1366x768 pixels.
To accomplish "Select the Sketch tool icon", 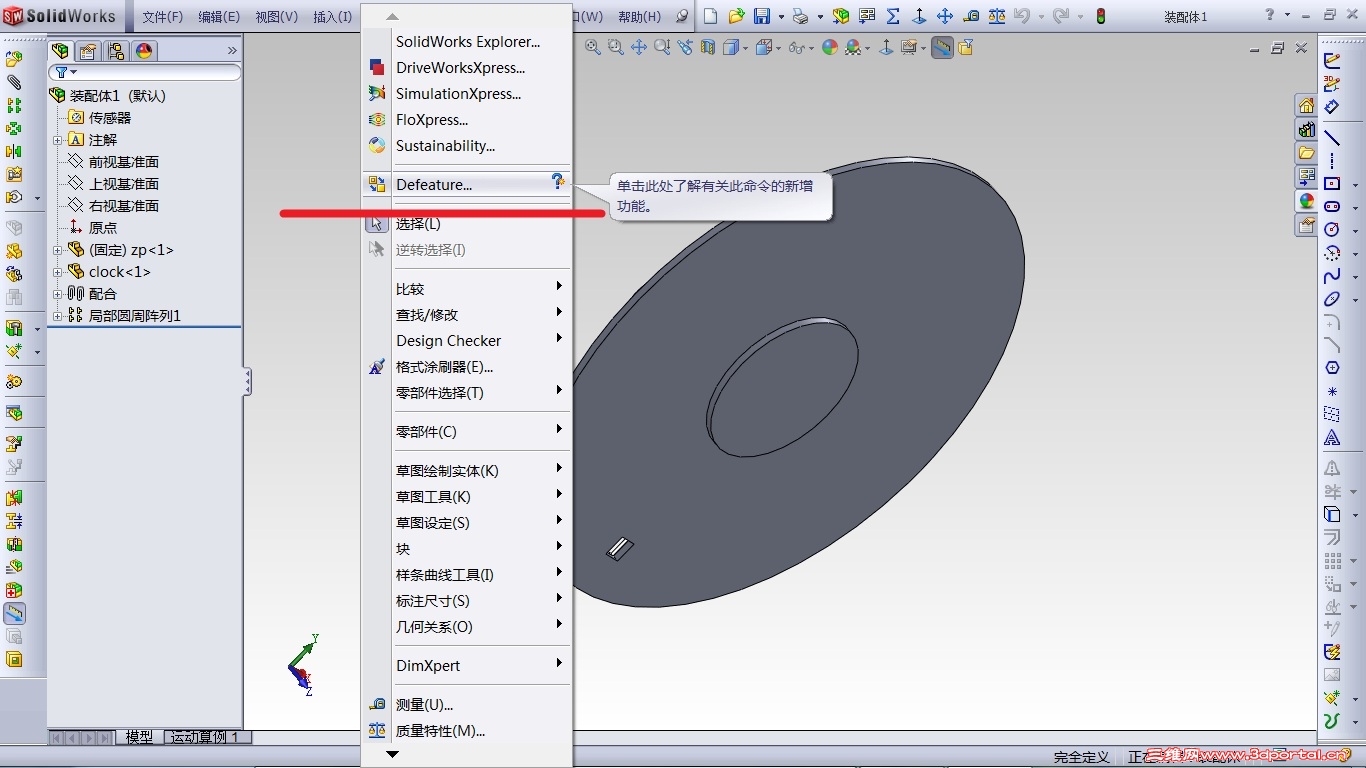I will [1332, 60].
